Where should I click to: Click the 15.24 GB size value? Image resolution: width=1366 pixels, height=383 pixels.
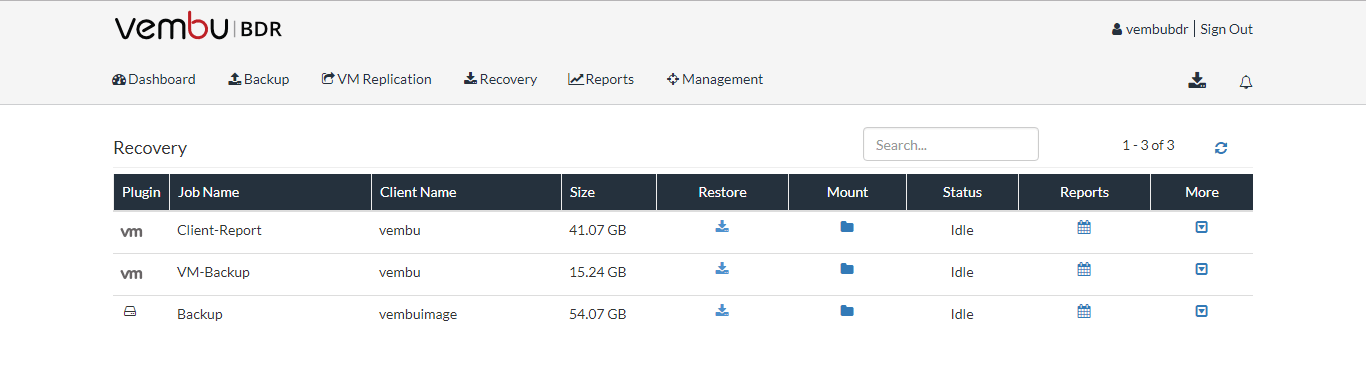click(598, 272)
